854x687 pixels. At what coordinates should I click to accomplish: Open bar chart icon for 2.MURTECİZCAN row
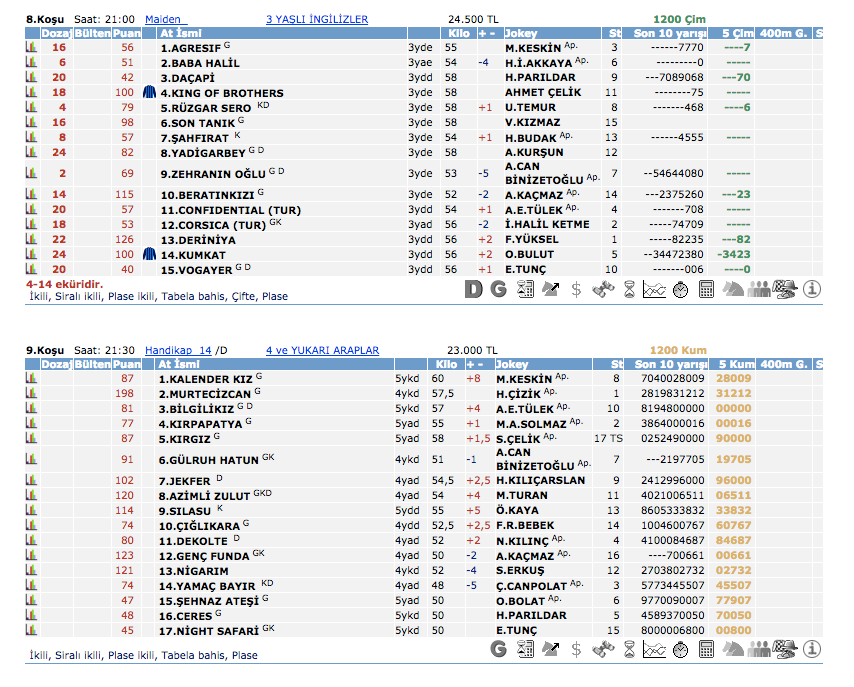tap(30, 394)
